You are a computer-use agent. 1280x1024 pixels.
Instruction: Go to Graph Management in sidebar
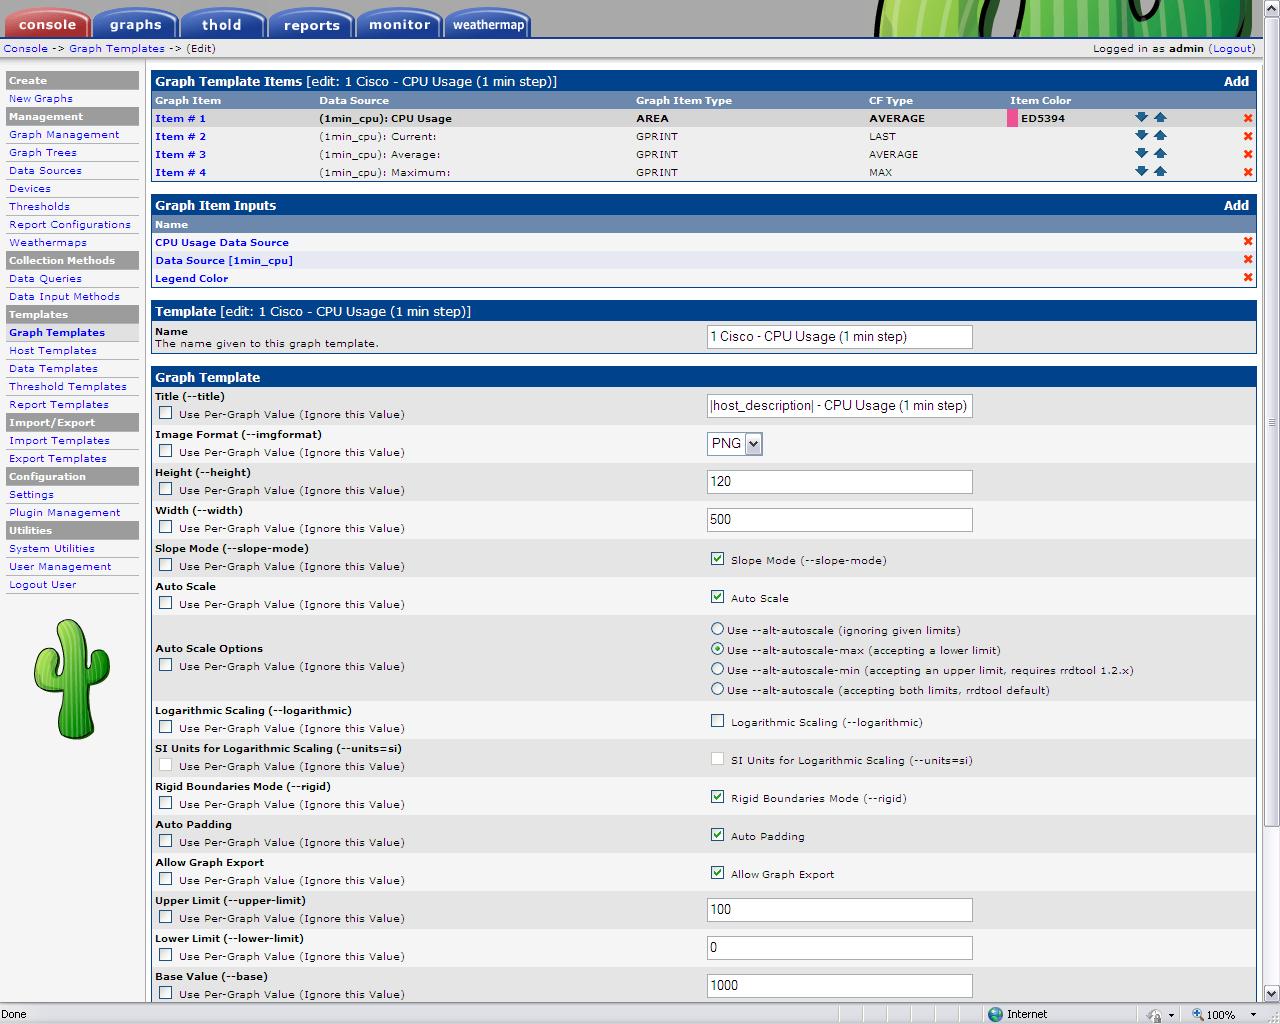click(64, 134)
